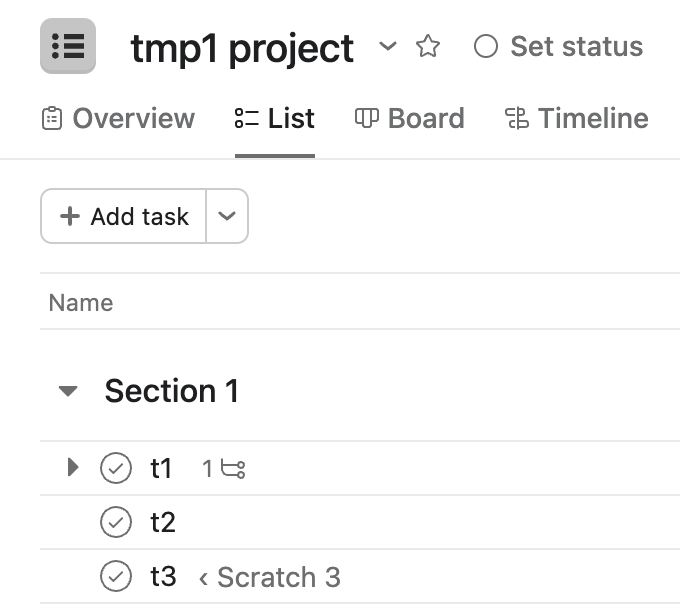Click the Name column header
This screenshot has width=680, height=612.
(x=81, y=303)
